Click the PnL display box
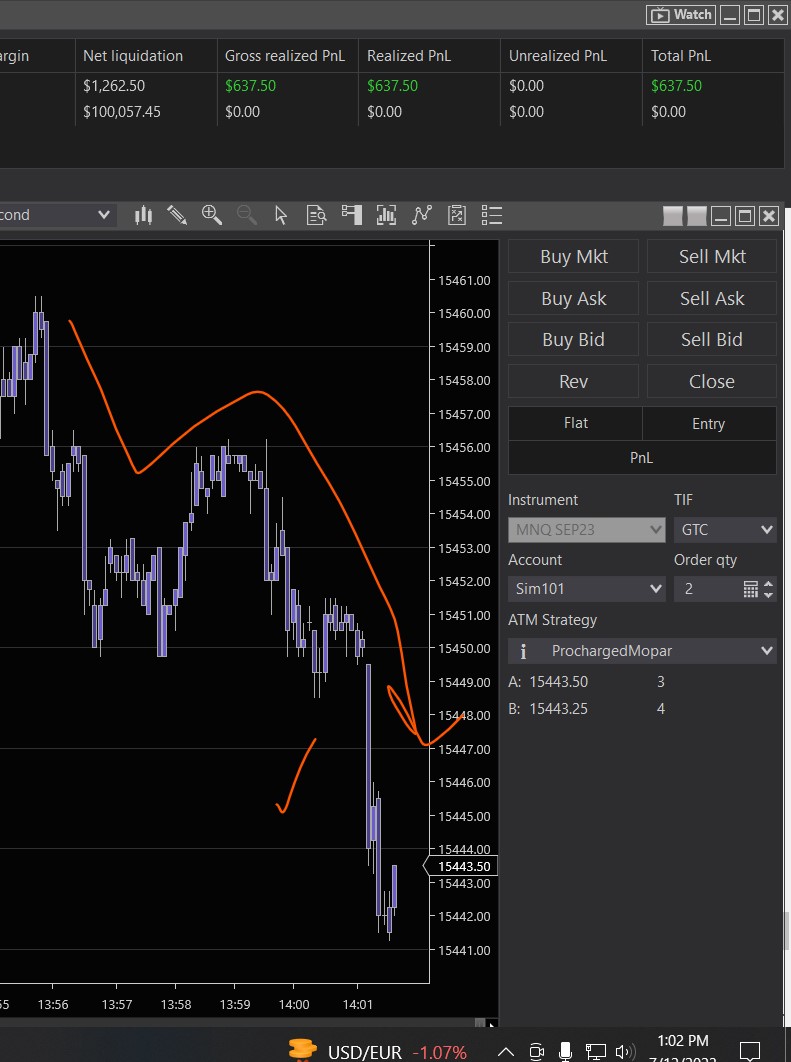 [x=642, y=458]
